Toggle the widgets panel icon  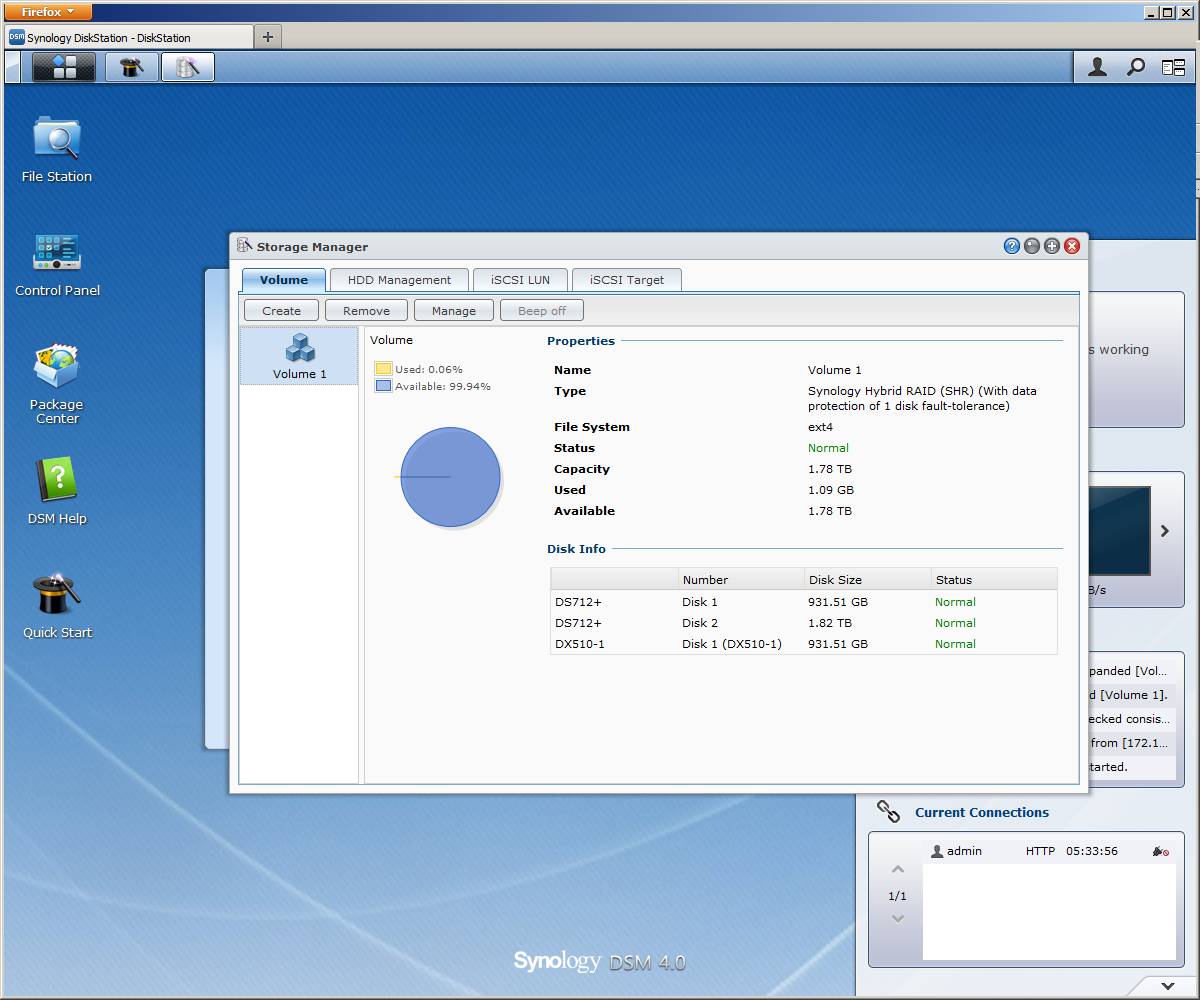[x=1173, y=67]
